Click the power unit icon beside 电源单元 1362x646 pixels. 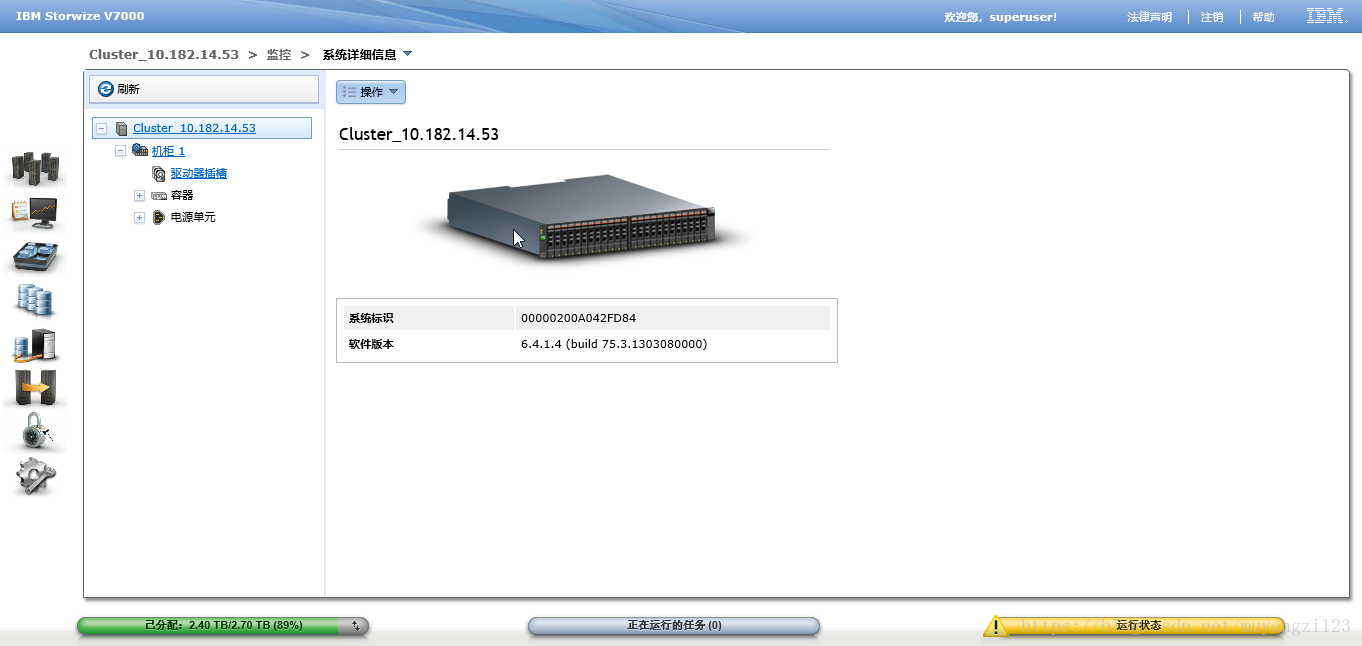[159, 217]
